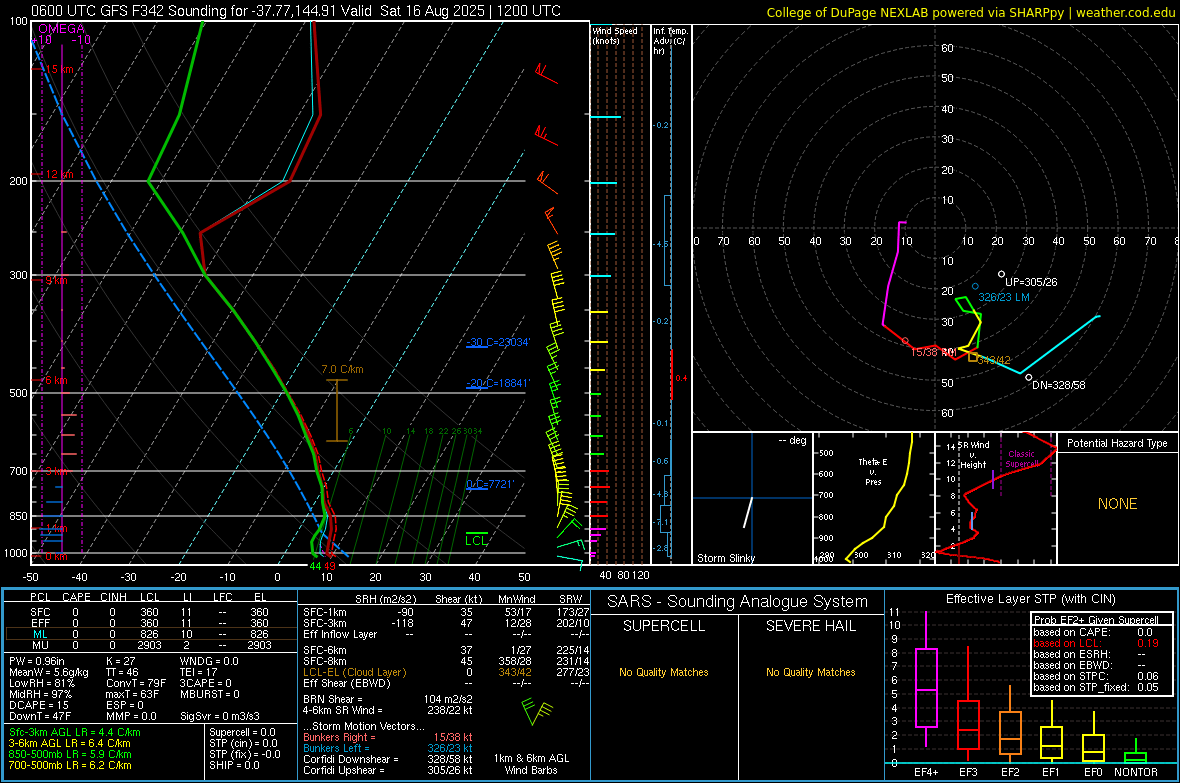Click the 12 km height marker
The width and height of the screenshot is (1180, 783).
[x=59, y=174]
